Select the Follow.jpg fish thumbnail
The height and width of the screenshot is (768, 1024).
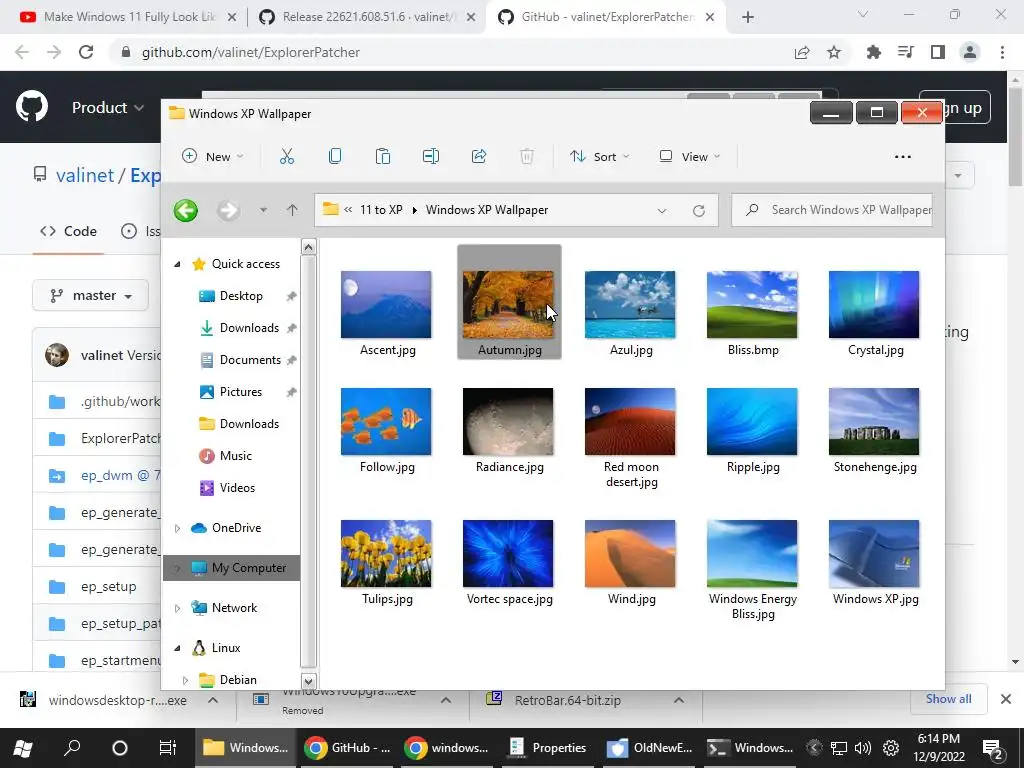386,421
